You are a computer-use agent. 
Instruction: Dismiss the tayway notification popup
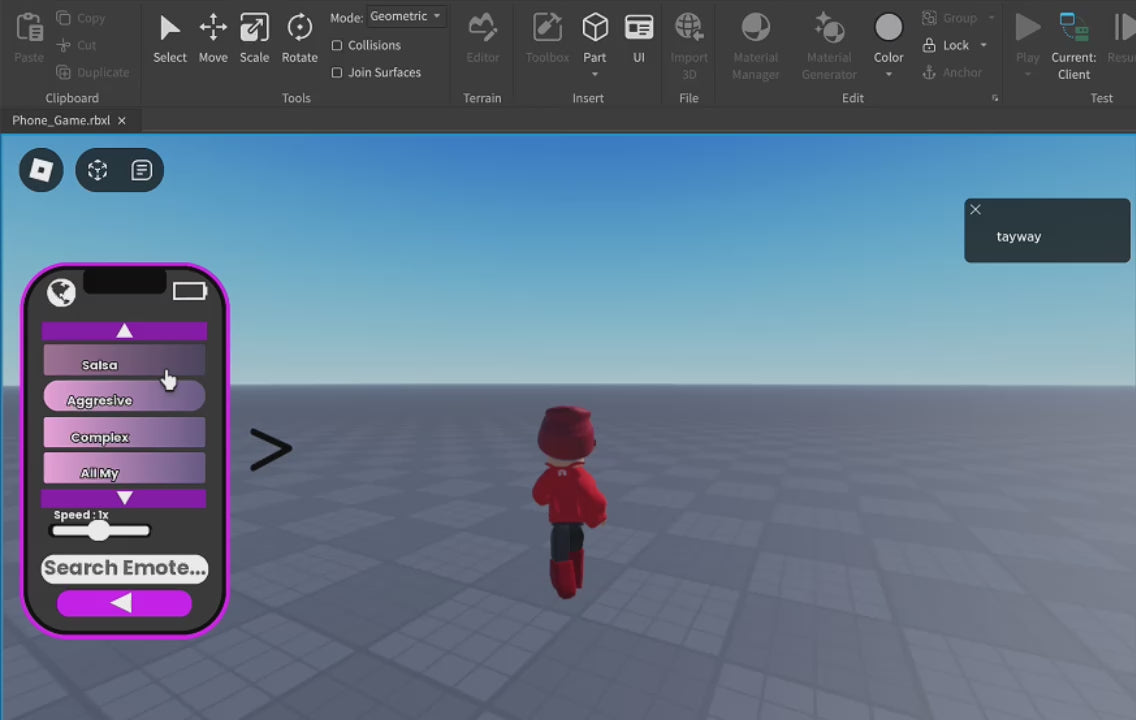pos(975,210)
